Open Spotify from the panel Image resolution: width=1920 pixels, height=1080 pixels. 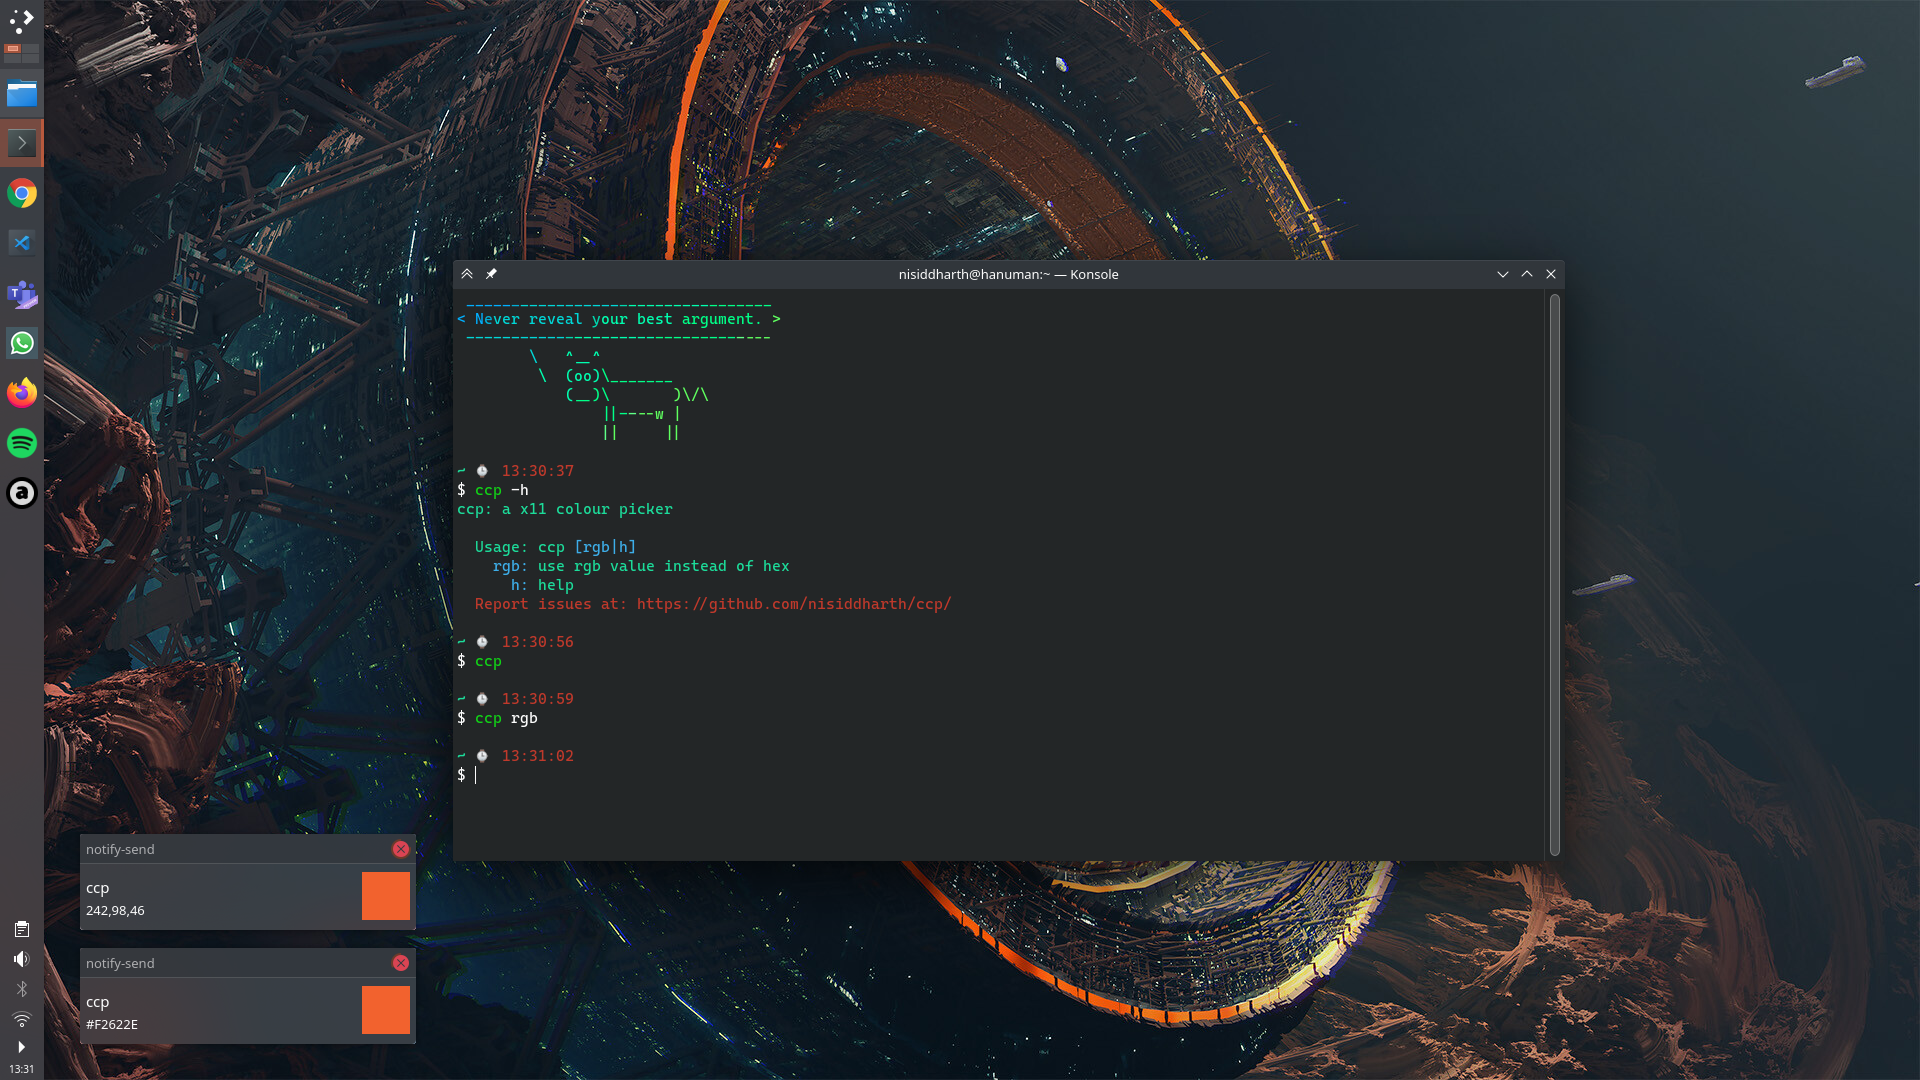point(21,443)
